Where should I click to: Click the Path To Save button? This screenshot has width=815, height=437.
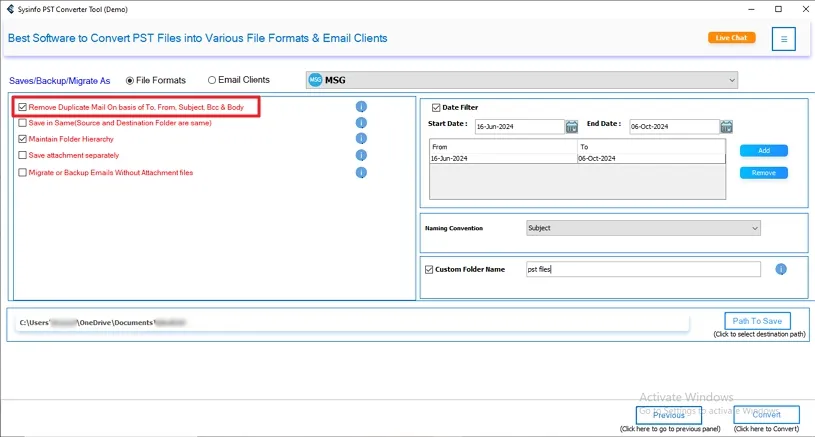757,321
